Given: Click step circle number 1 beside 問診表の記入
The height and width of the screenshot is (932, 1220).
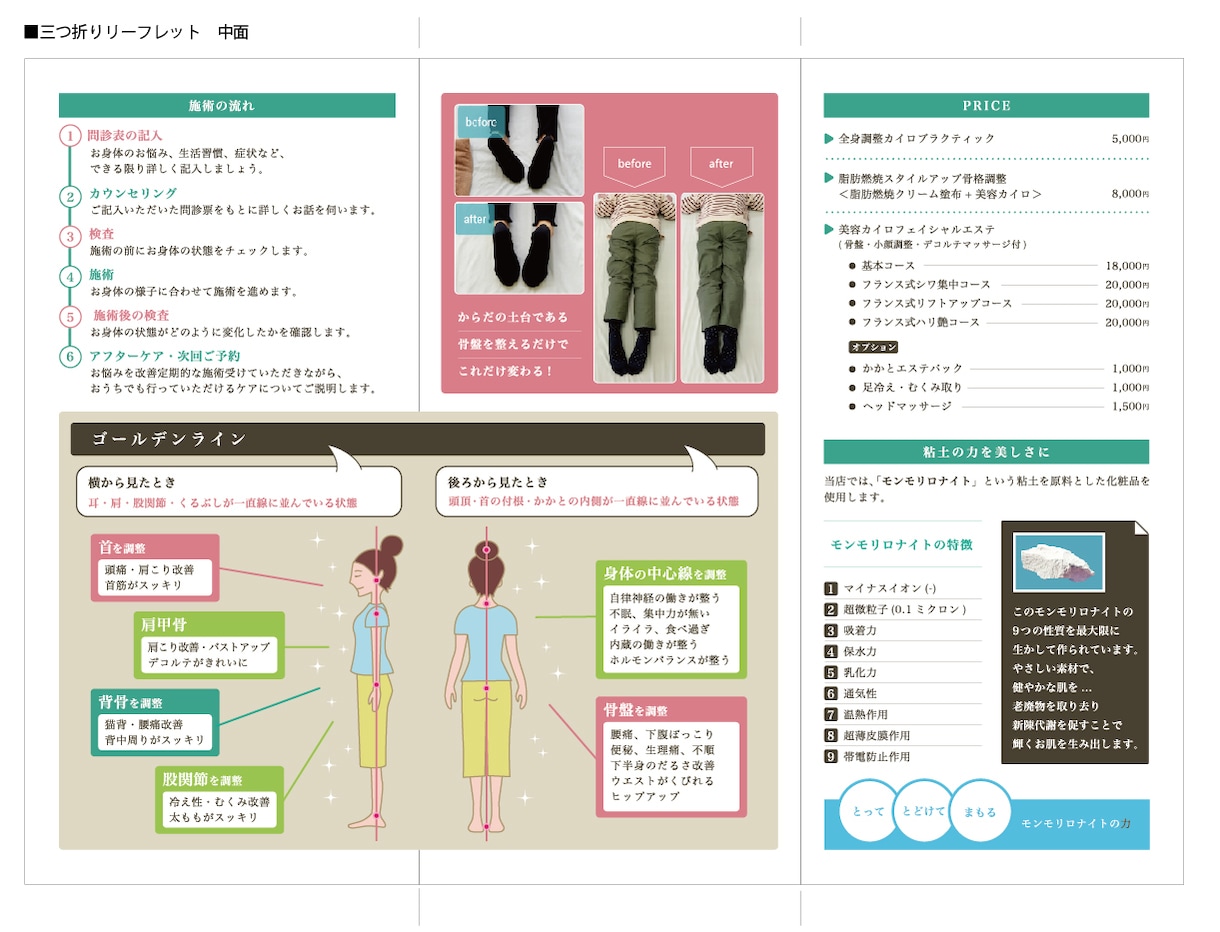Looking at the screenshot, I should [x=69, y=135].
